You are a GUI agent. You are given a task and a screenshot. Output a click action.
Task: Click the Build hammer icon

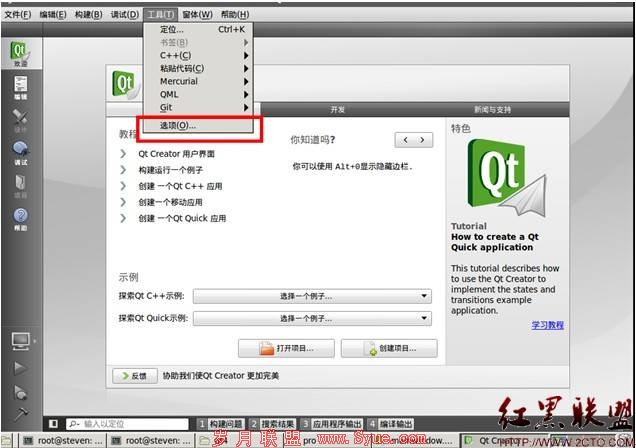[x=20, y=414]
